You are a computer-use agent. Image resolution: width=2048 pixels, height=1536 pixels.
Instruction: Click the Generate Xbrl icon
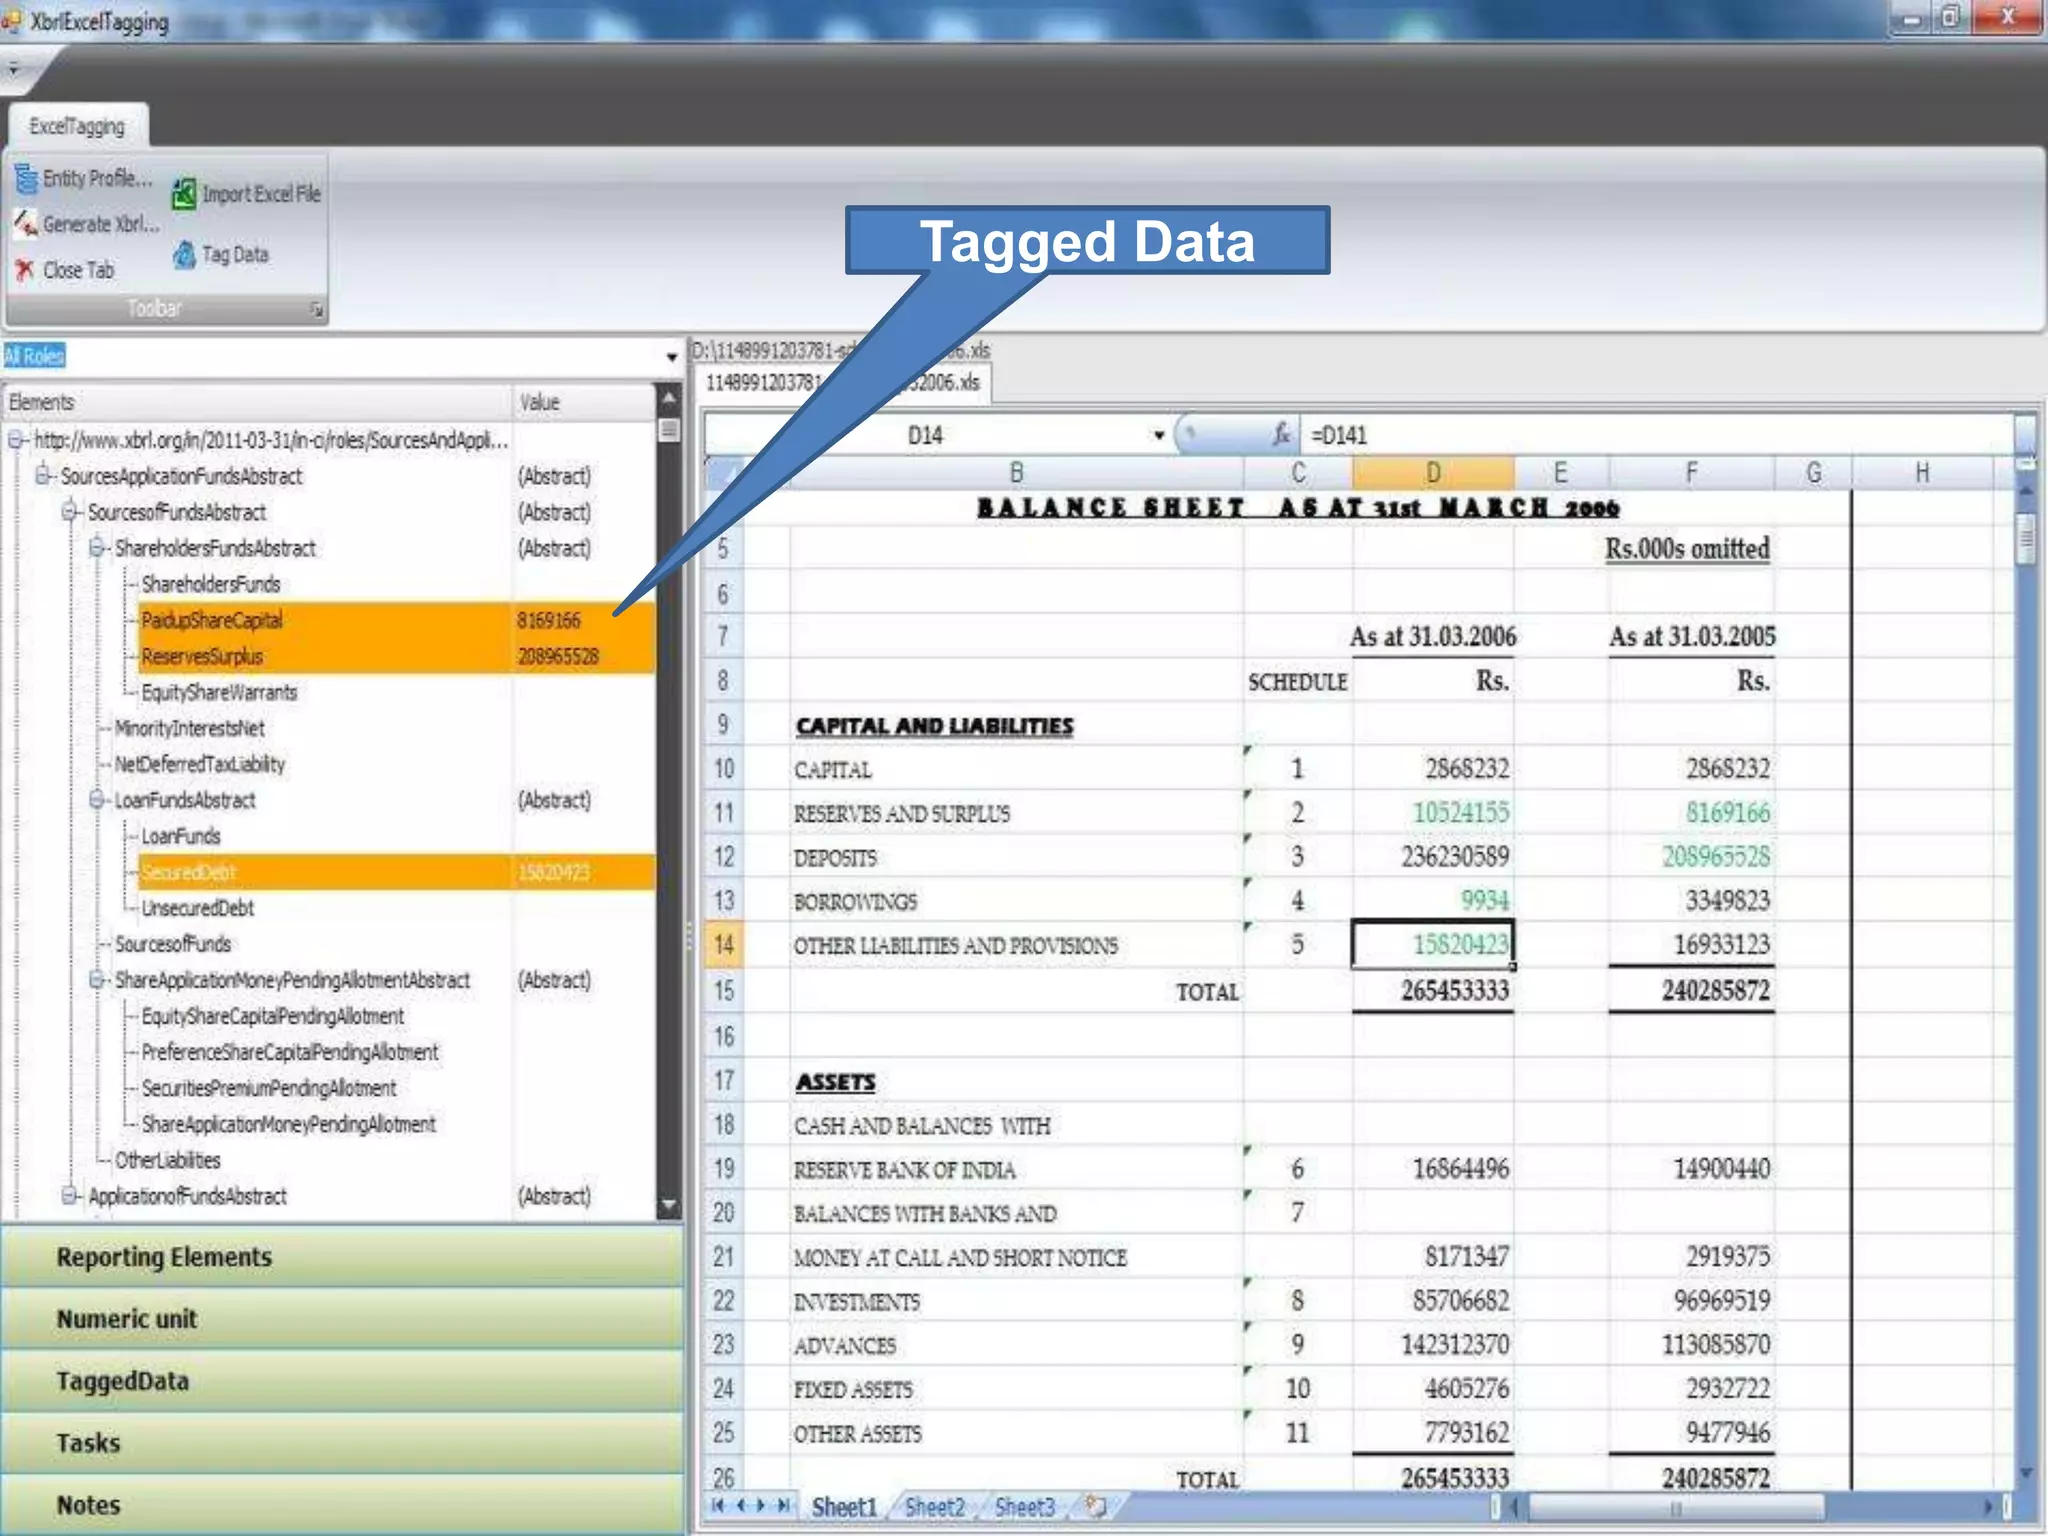tap(26, 225)
